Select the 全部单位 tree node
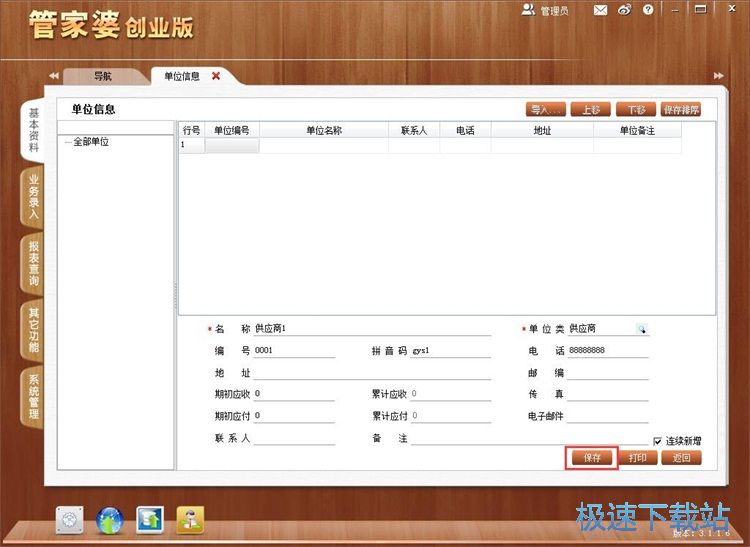Screen dimensions: 750x547 pos(91,142)
